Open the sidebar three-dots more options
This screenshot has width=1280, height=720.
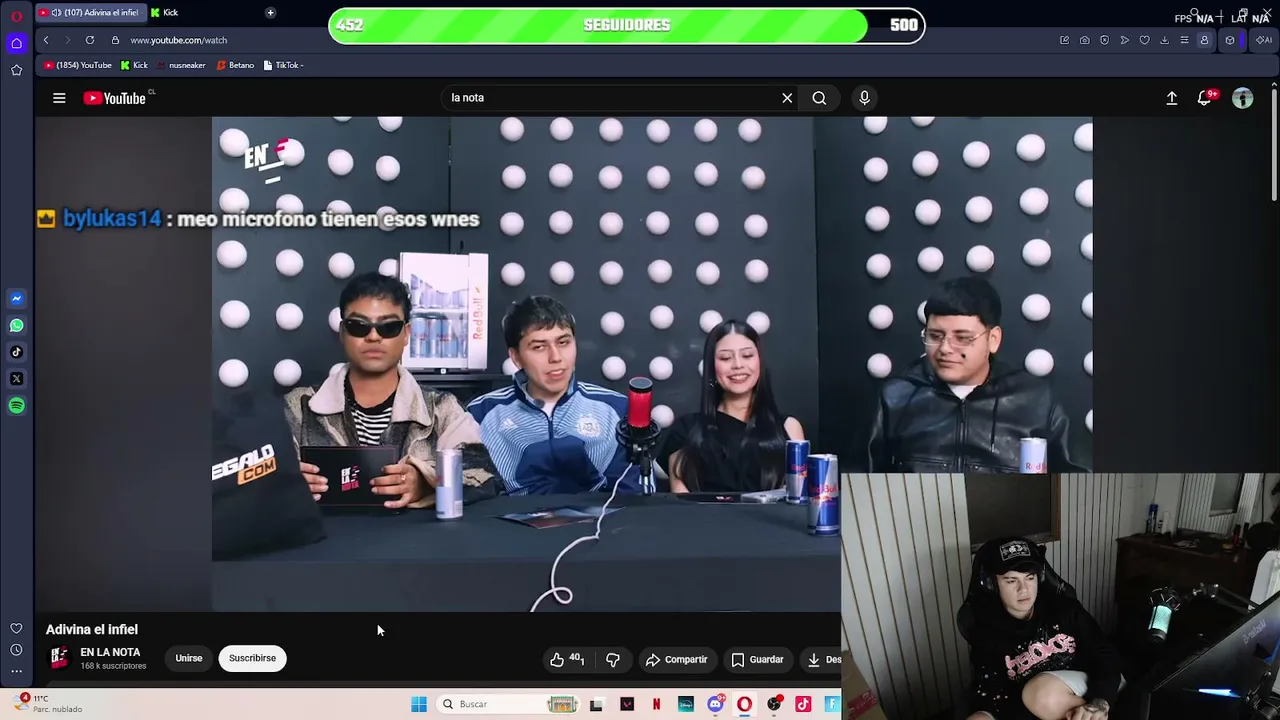pyautogui.click(x=16, y=671)
